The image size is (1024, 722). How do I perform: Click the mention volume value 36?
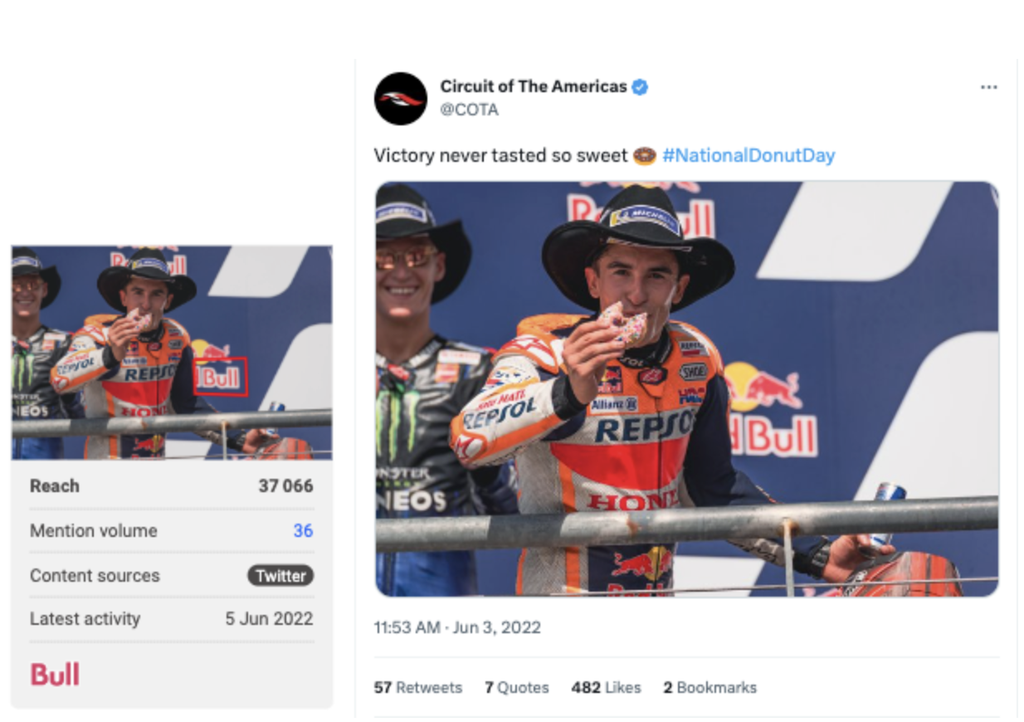302,531
